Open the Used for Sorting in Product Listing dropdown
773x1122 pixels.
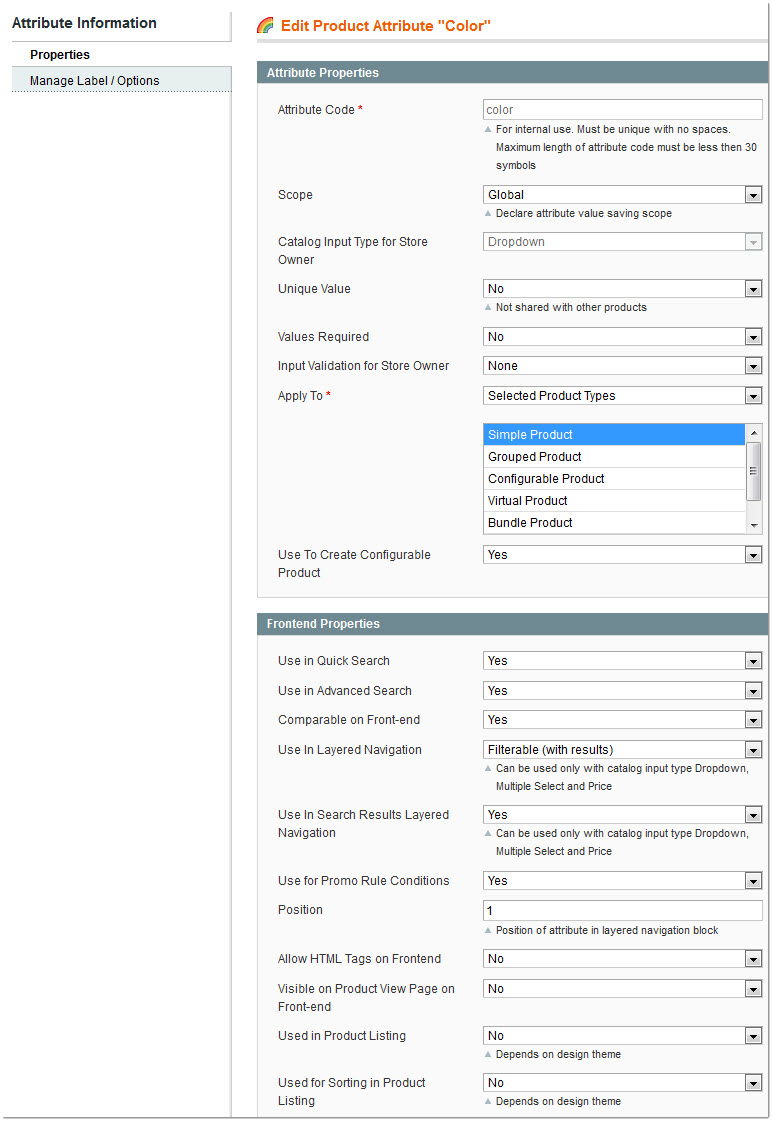coord(622,1083)
